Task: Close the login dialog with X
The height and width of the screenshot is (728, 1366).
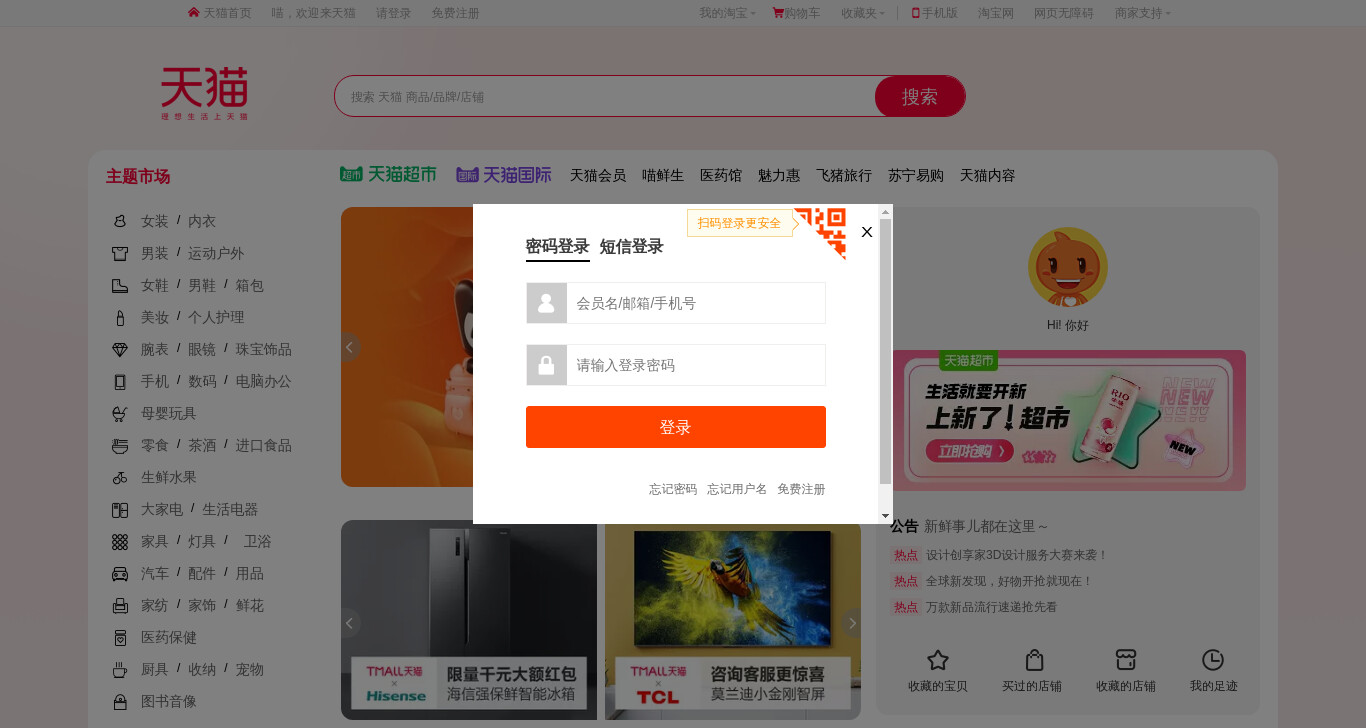Action: tap(867, 232)
